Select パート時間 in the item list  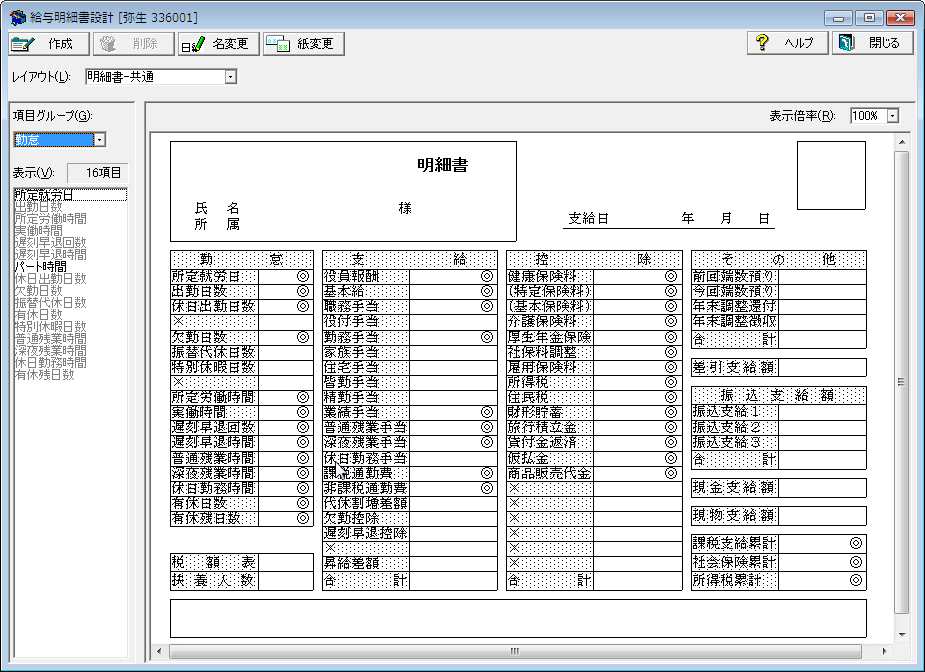[41, 267]
